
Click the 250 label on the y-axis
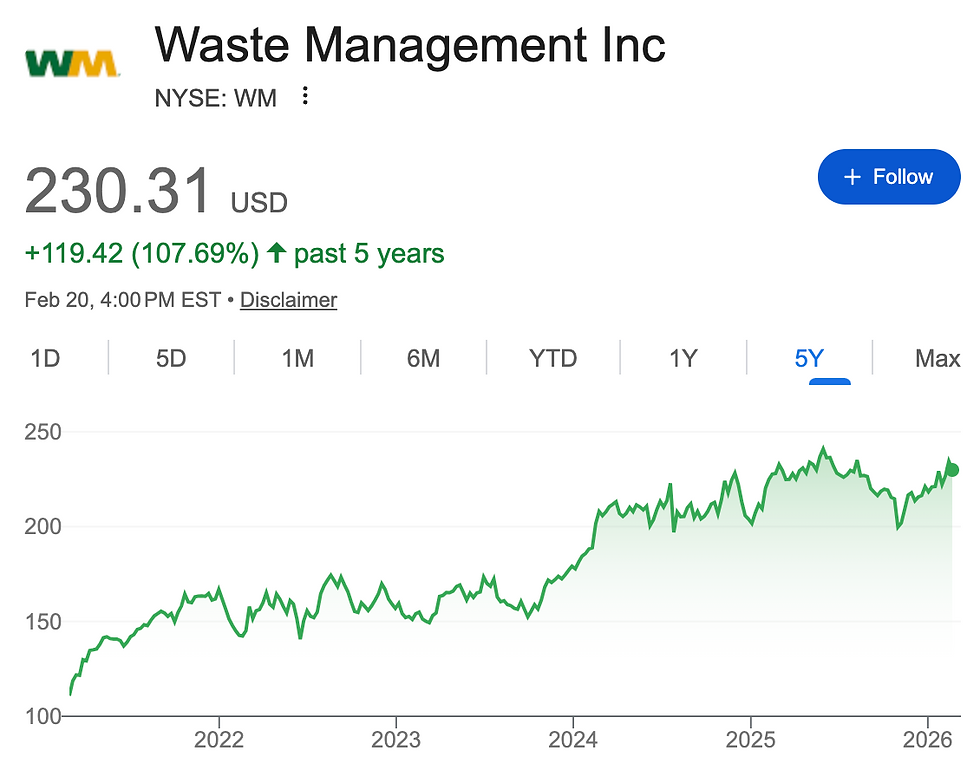click(x=42, y=432)
